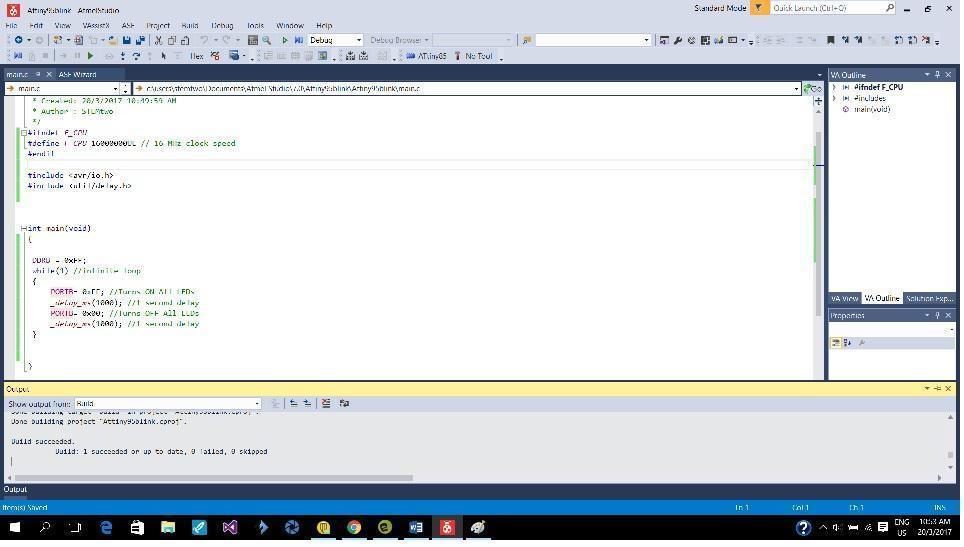Click the Save All toolbar icon

[140, 40]
